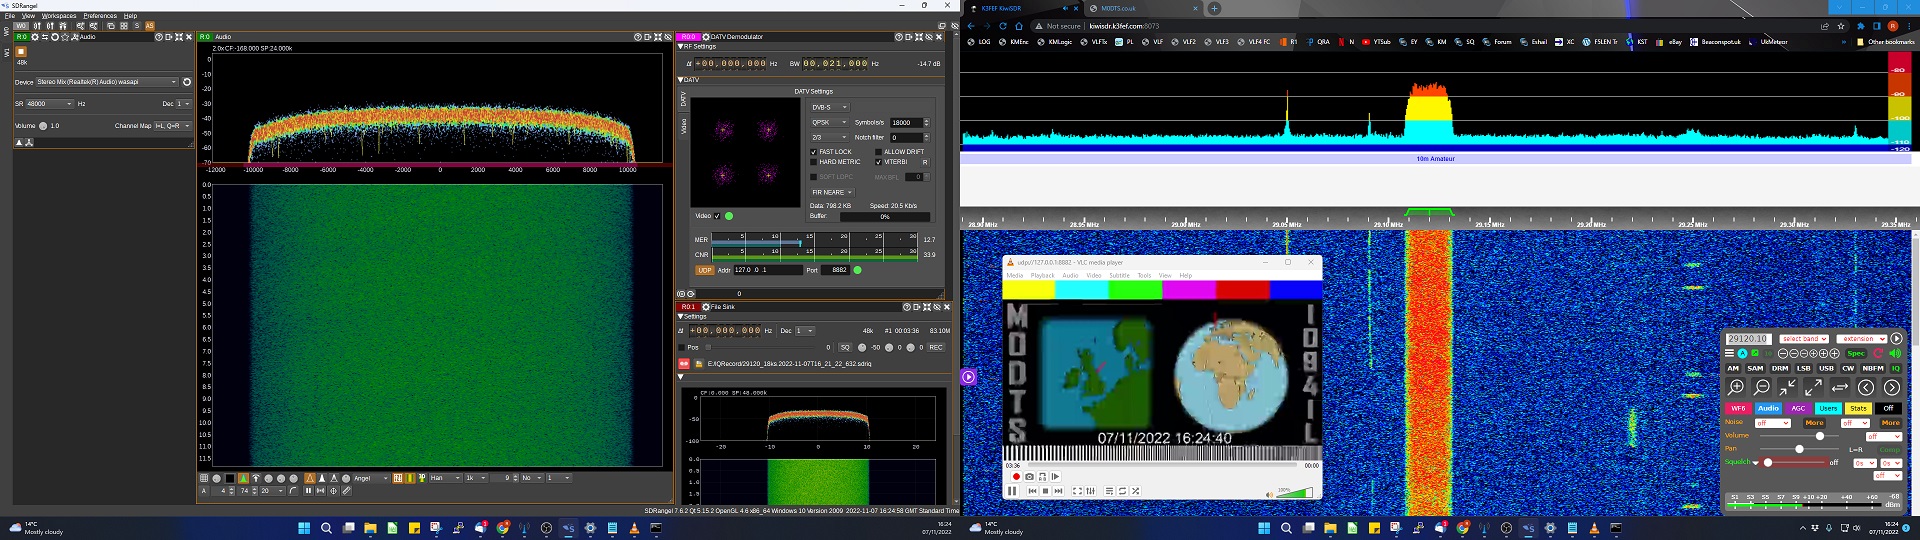Click VLC stop button
Screen dimensions: 1920x540
click(x=1045, y=491)
